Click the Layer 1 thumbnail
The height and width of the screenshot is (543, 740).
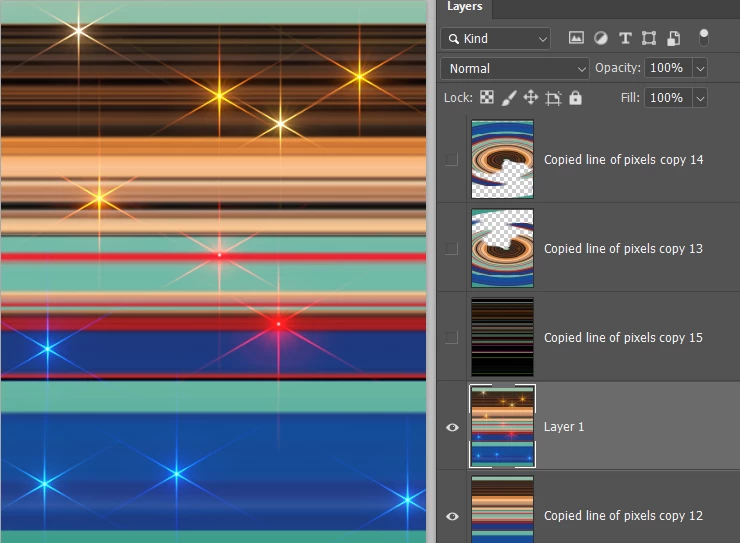[502, 426]
